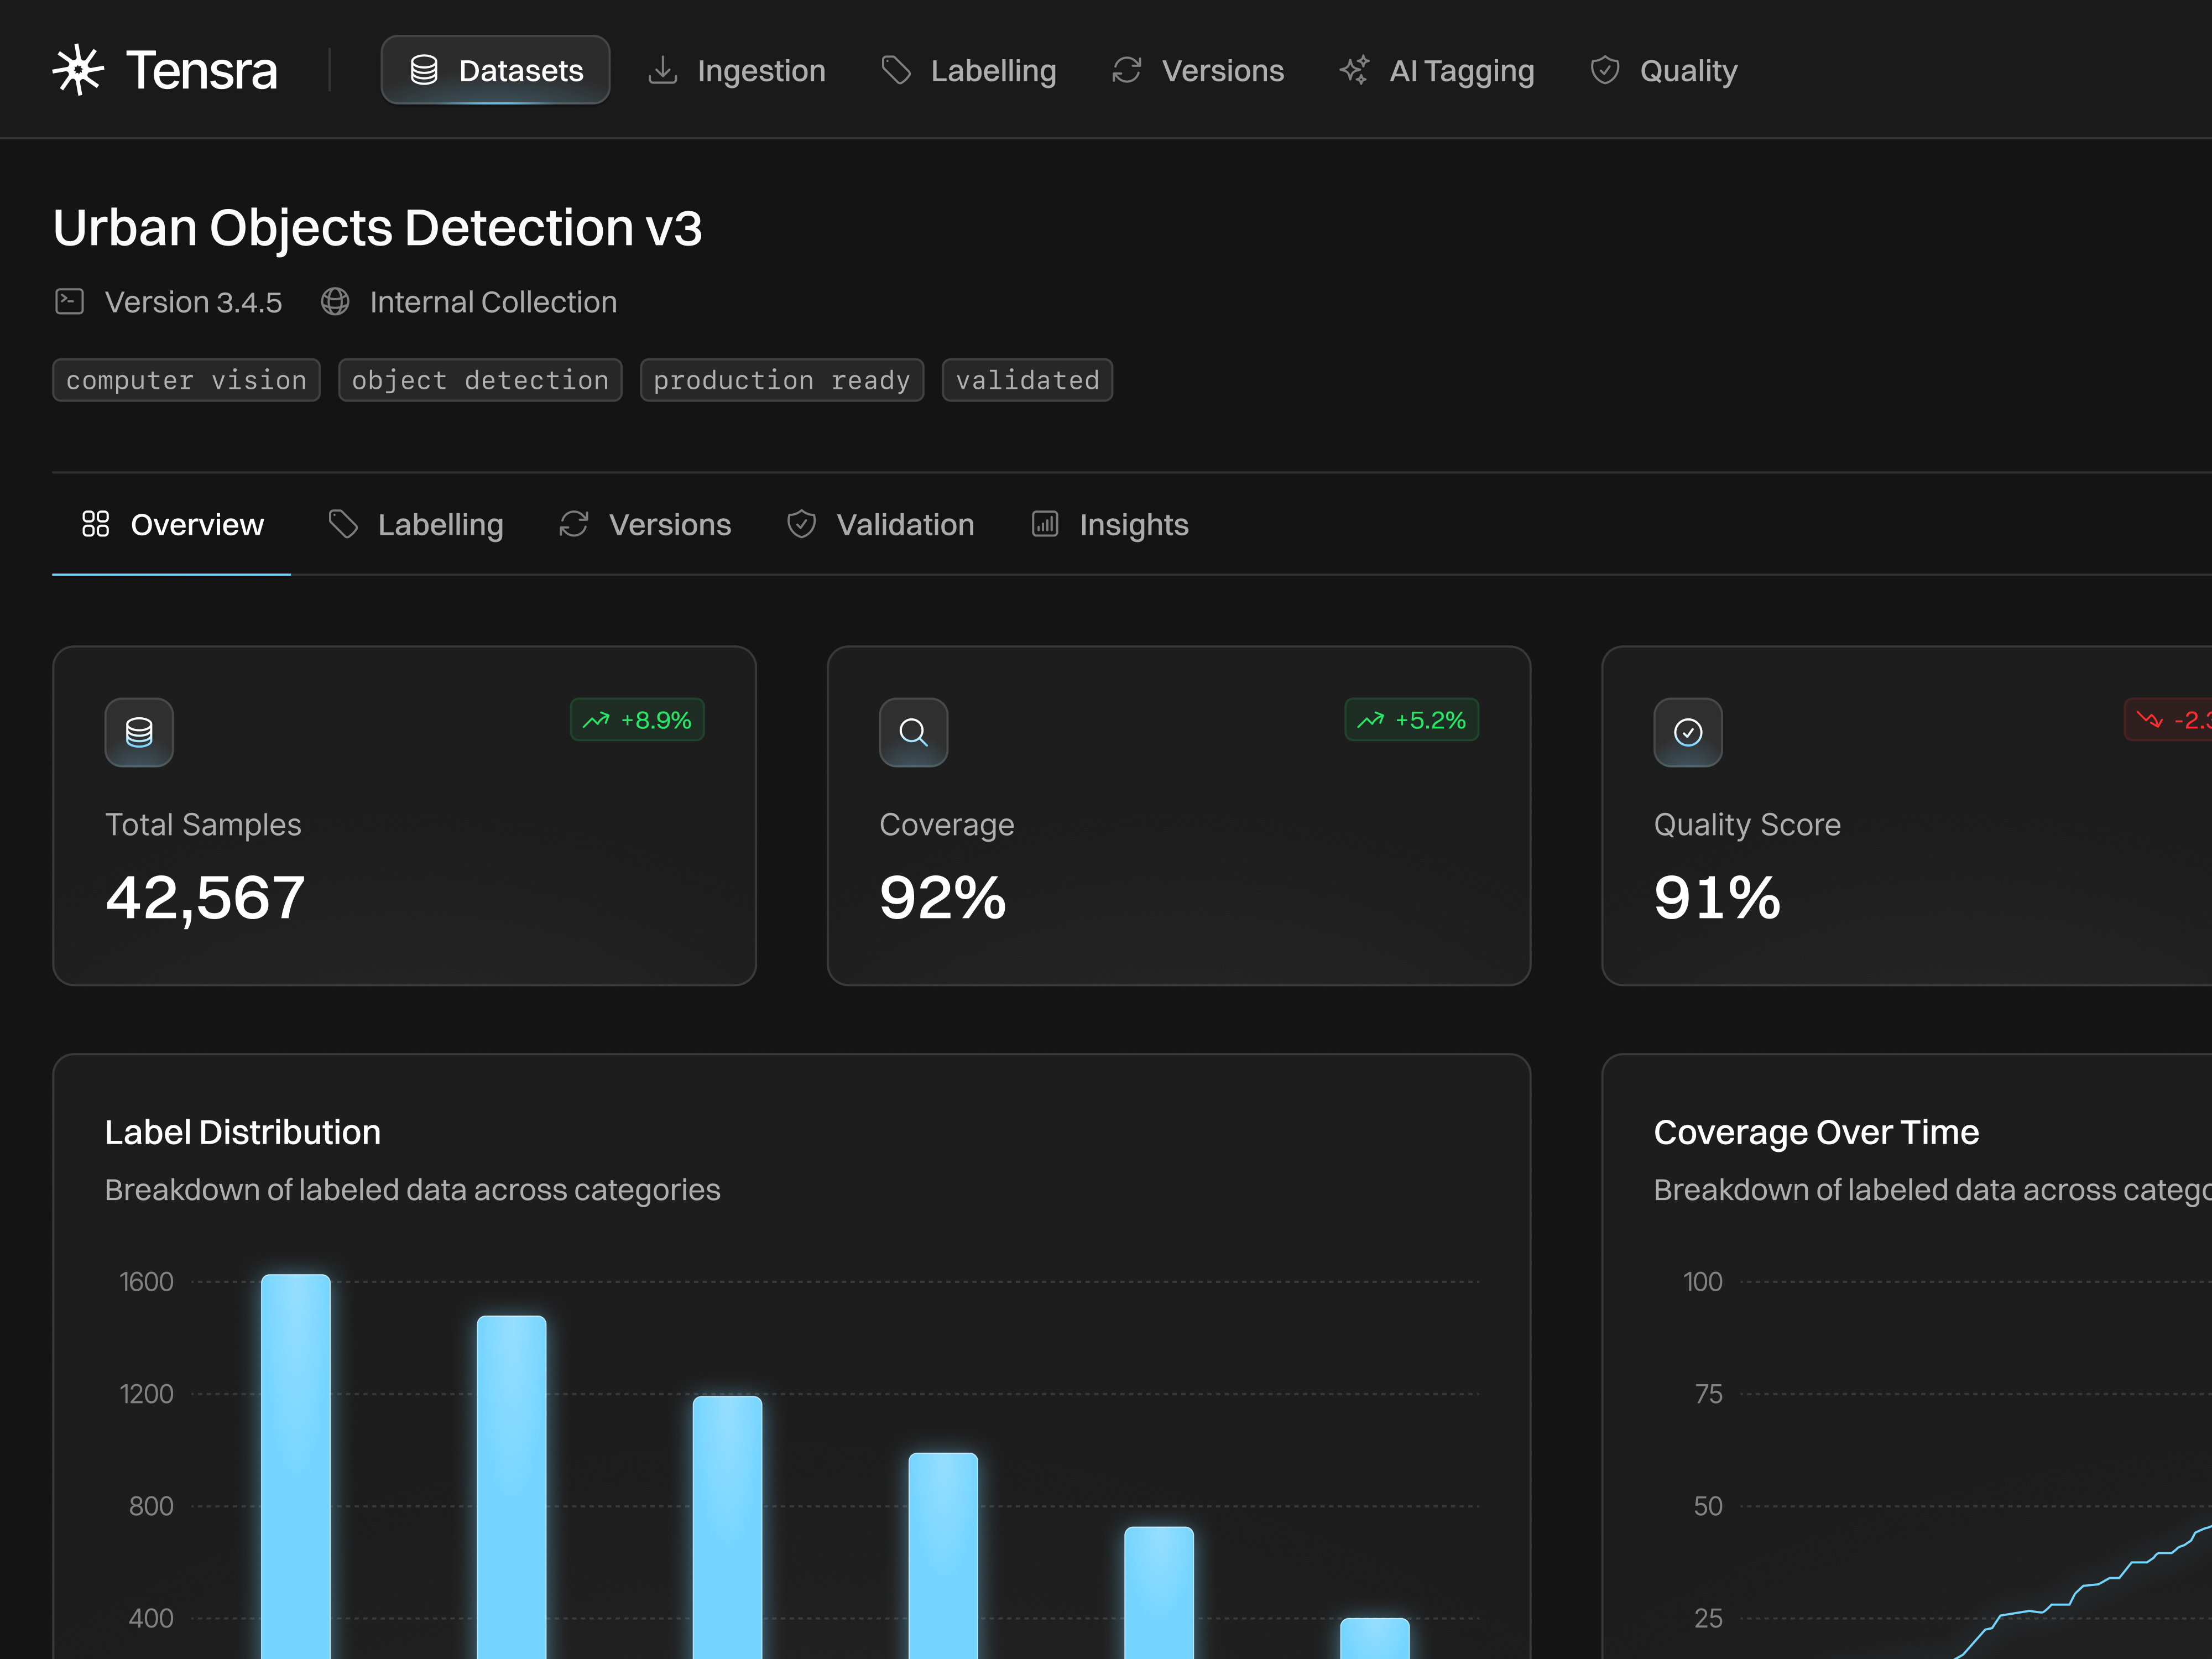The width and height of the screenshot is (2212, 1659).
Task: Open the Datasets section in top navigation
Action: click(495, 70)
